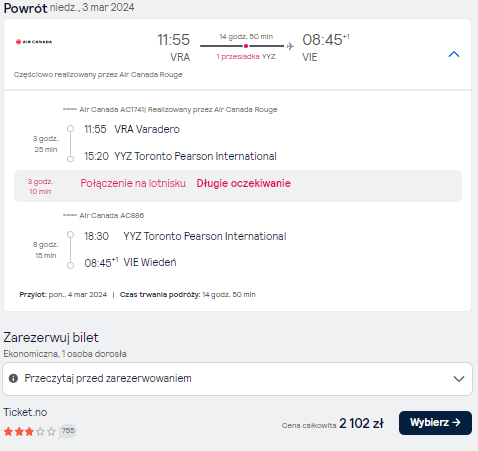
Task: Click the Długie oczekiwanie warning text
Action: click(x=243, y=183)
